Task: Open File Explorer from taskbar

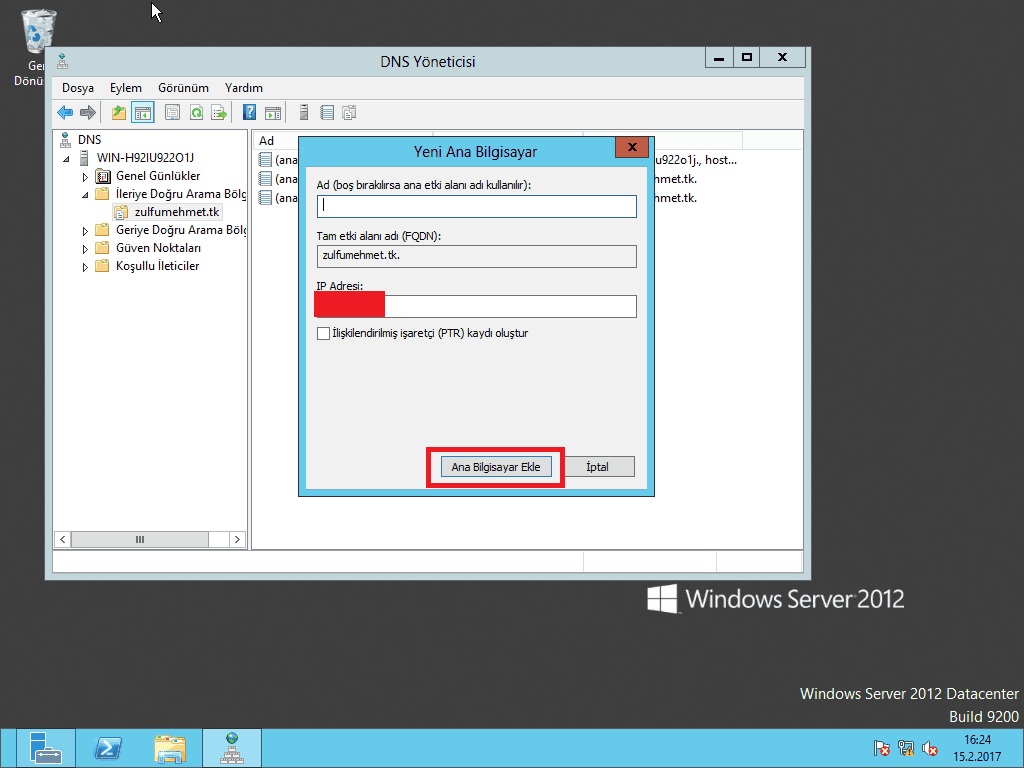Action: [x=170, y=748]
